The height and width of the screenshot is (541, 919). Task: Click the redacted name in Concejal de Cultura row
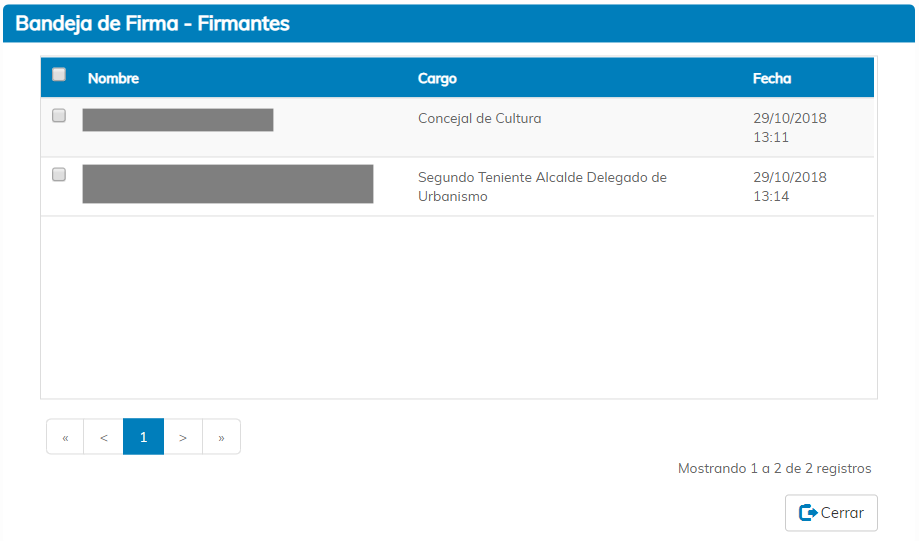pos(178,120)
